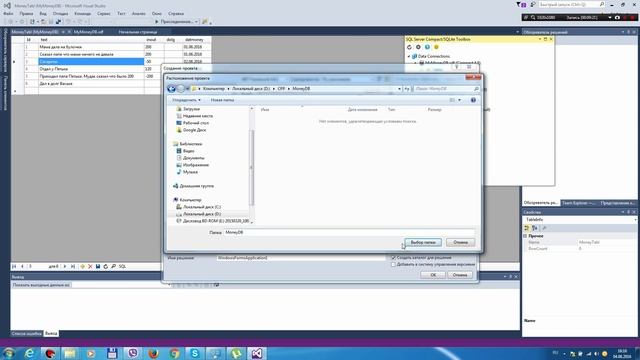Click refresh button beside address bar
This screenshot has height=360, width=640.
pyautogui.click(x=407, y=89)
